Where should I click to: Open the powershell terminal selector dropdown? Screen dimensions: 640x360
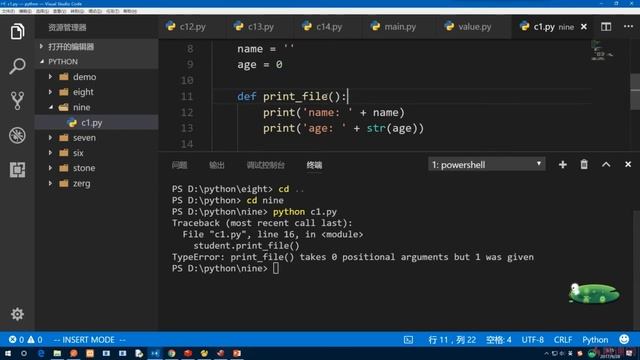click(487, 164)
